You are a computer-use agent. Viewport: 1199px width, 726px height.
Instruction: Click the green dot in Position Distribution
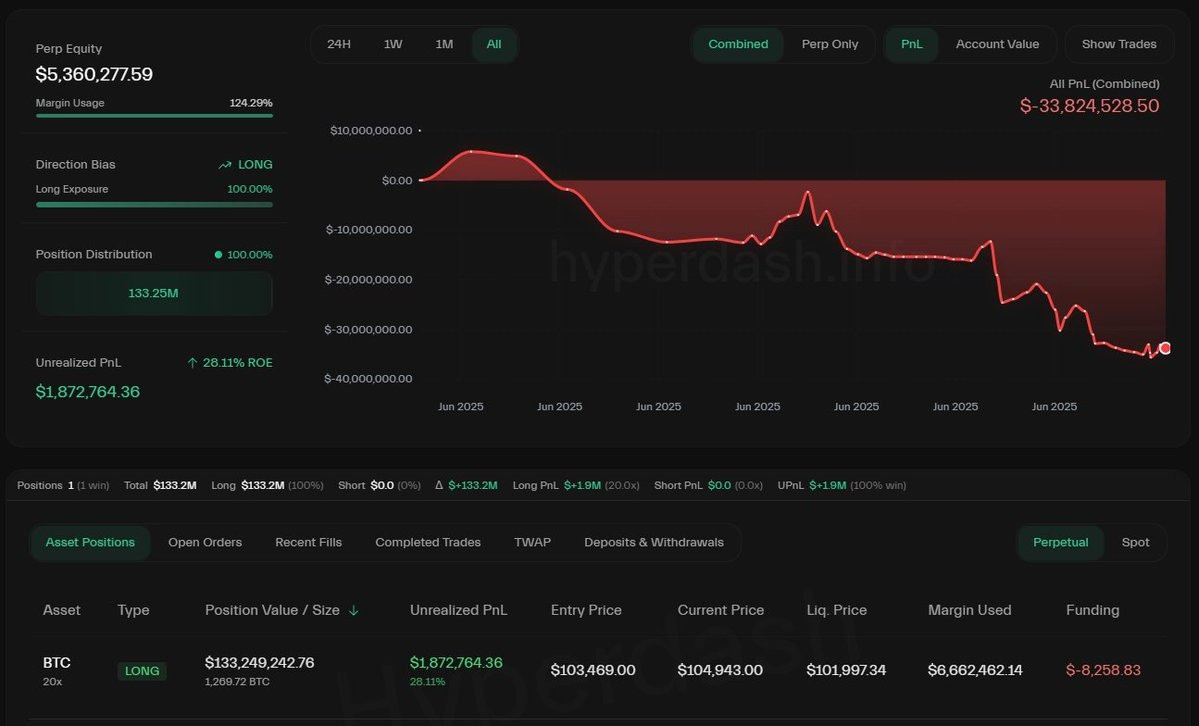pos(218,255)
